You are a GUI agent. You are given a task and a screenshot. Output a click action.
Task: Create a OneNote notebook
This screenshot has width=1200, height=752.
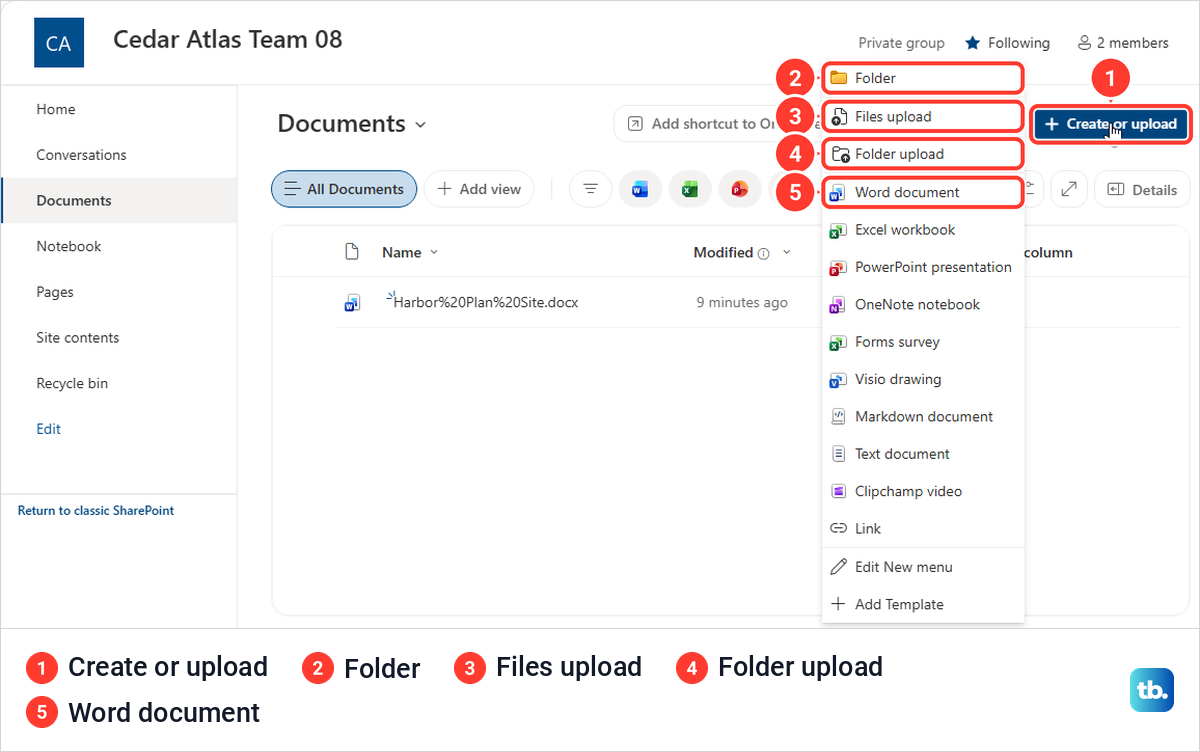click(923, 304)
